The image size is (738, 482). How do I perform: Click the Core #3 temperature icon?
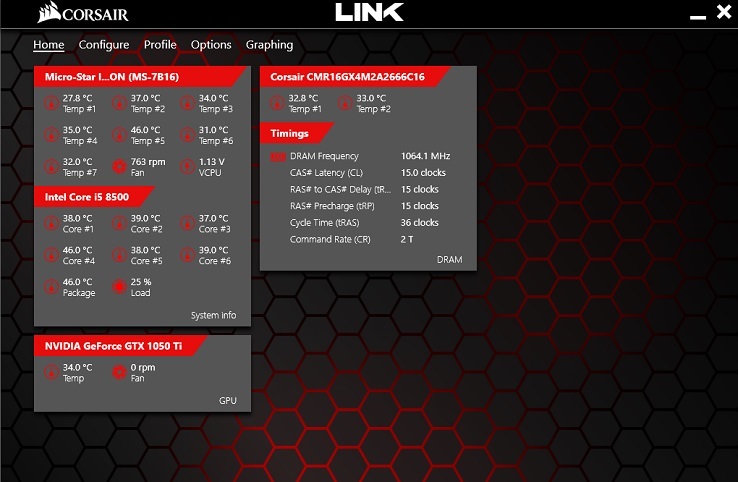click(187, 223)
